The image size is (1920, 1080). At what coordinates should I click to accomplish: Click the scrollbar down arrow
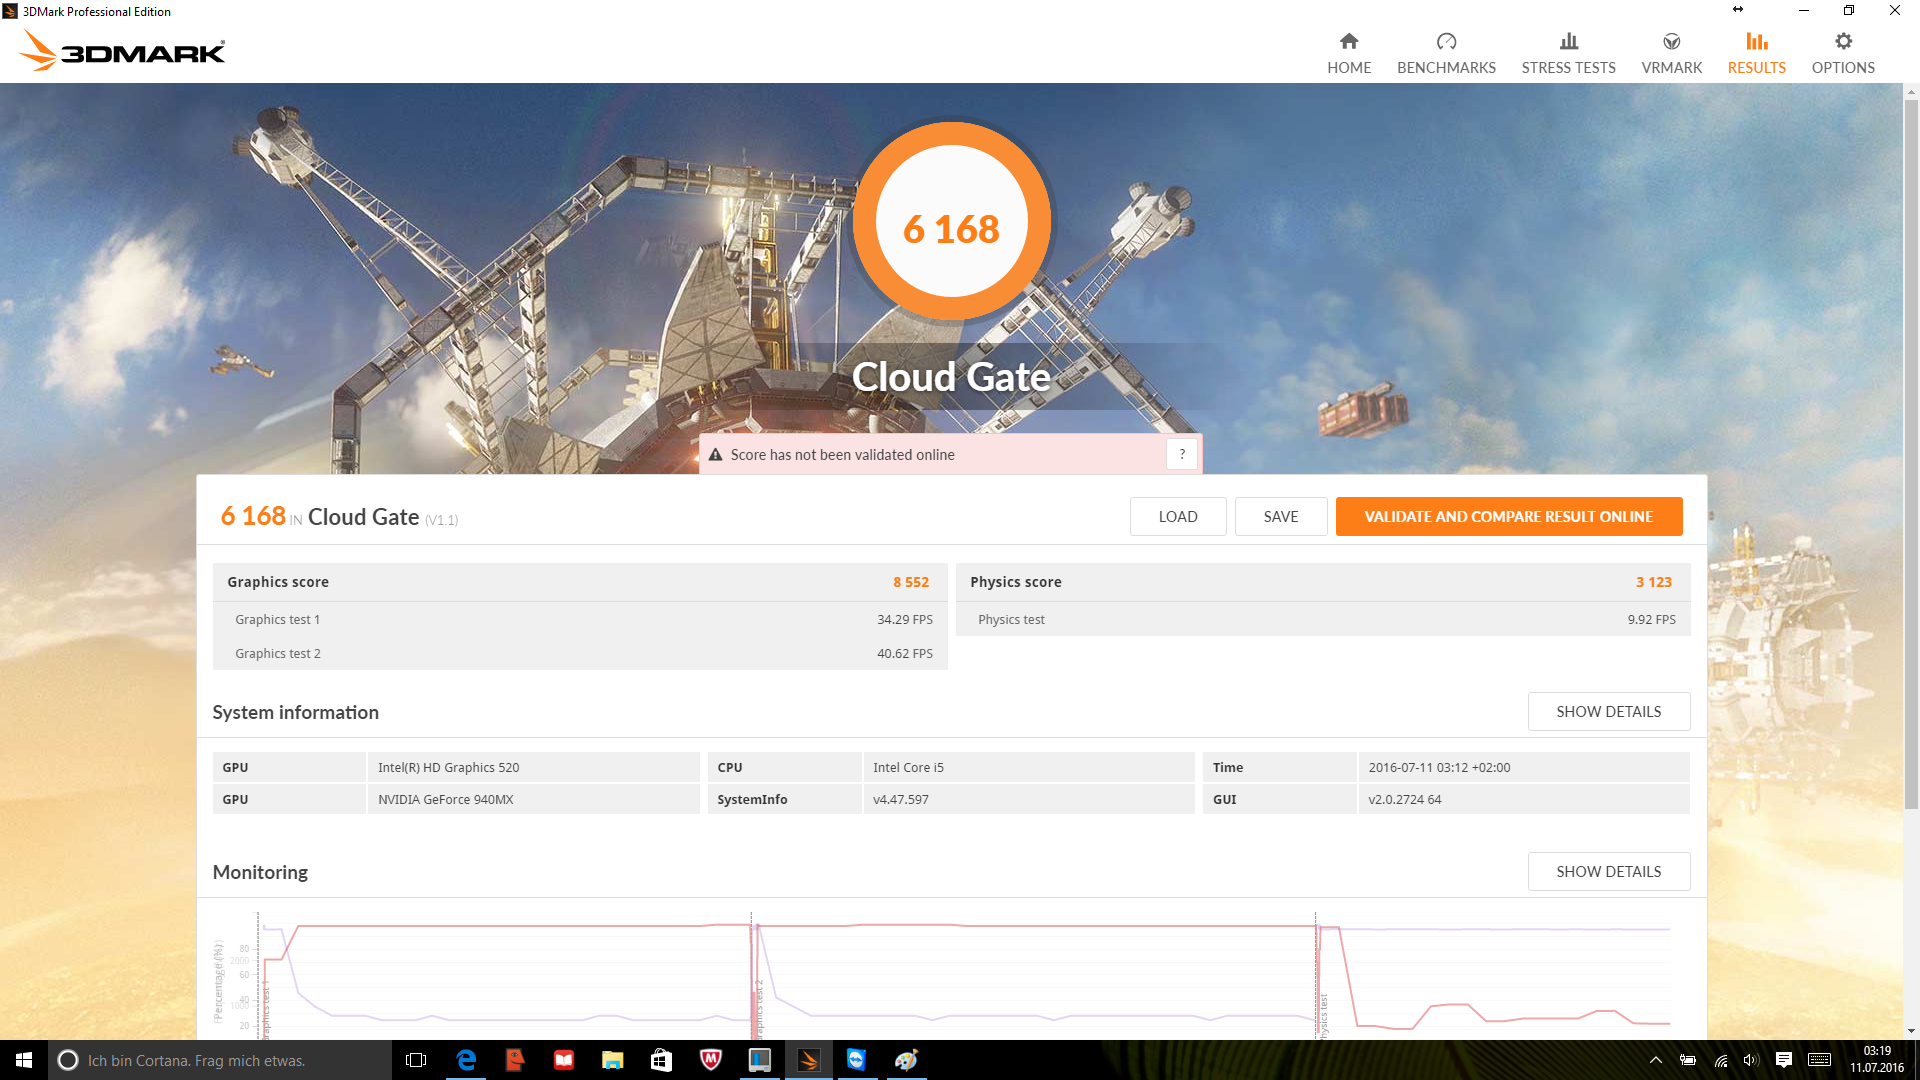coord(1911,1031)
